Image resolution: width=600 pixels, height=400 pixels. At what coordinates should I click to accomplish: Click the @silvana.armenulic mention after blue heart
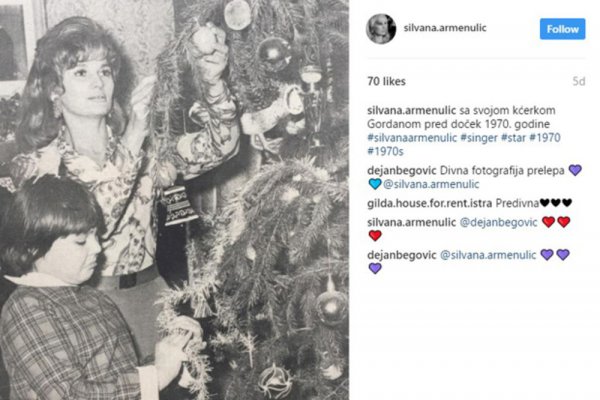tap(431, 184)
